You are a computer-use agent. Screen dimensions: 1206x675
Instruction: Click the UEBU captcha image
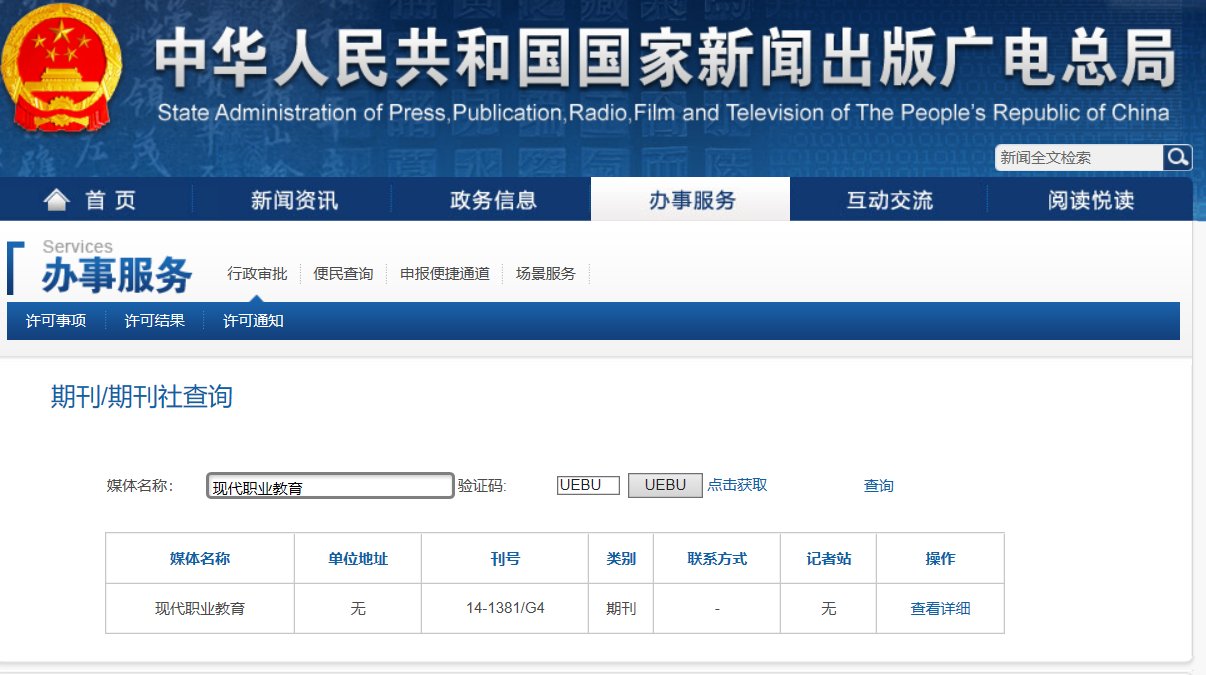point(664,484)
